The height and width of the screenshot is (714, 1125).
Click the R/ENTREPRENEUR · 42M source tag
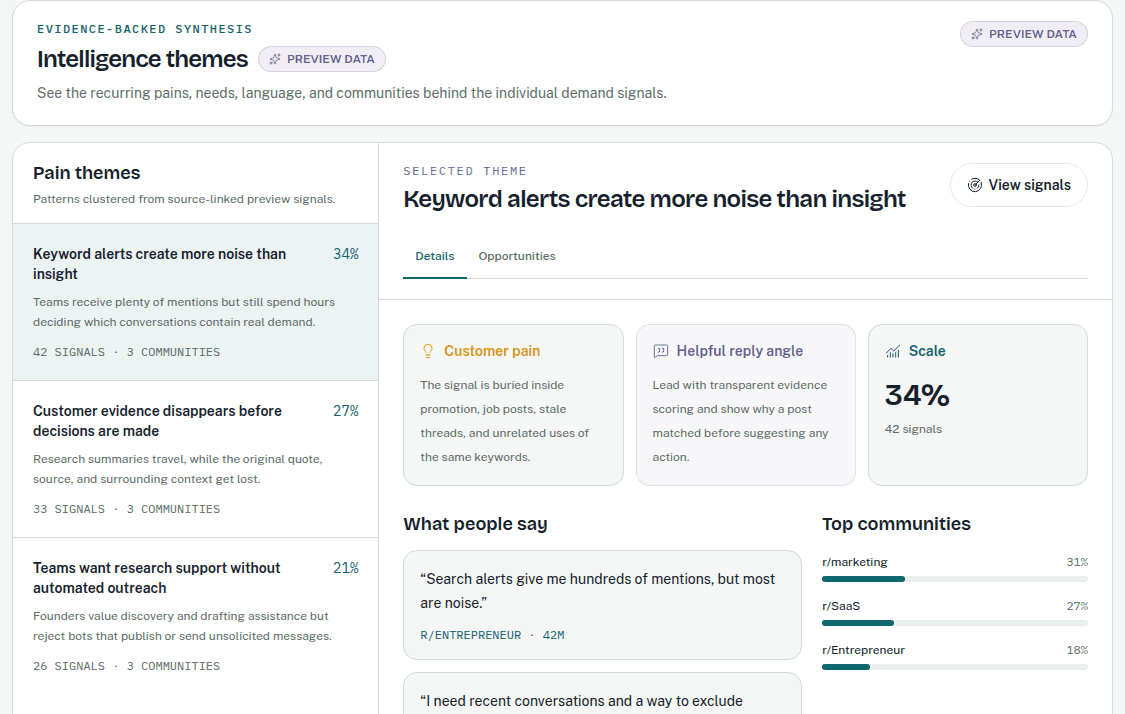(492, 635)
